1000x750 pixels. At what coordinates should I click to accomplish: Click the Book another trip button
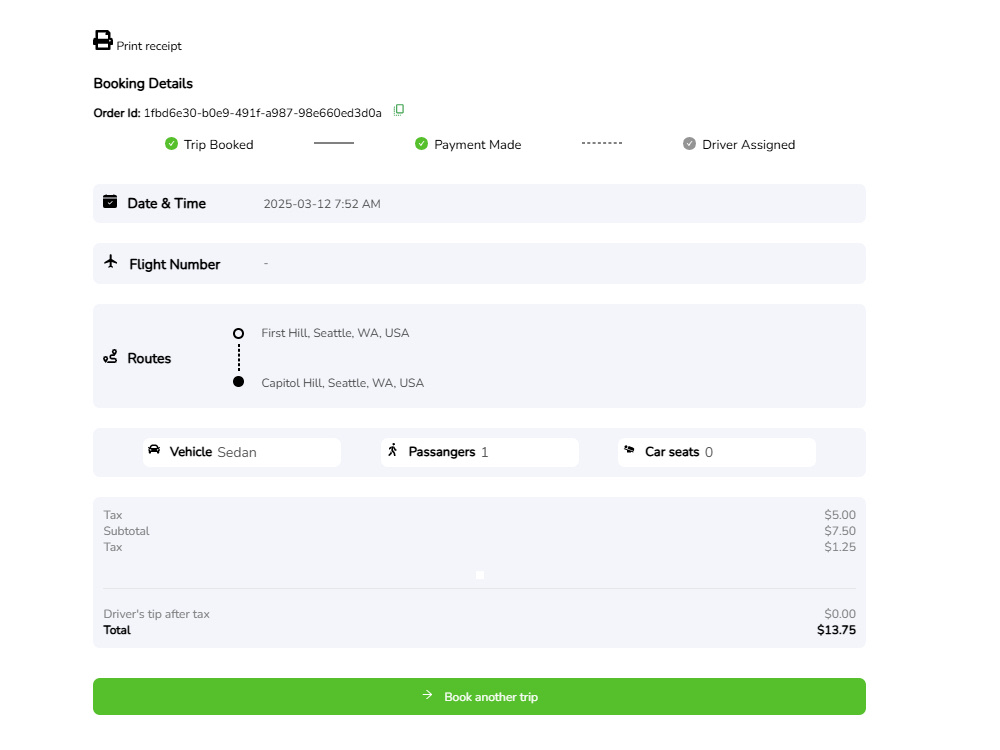point(480,696)
